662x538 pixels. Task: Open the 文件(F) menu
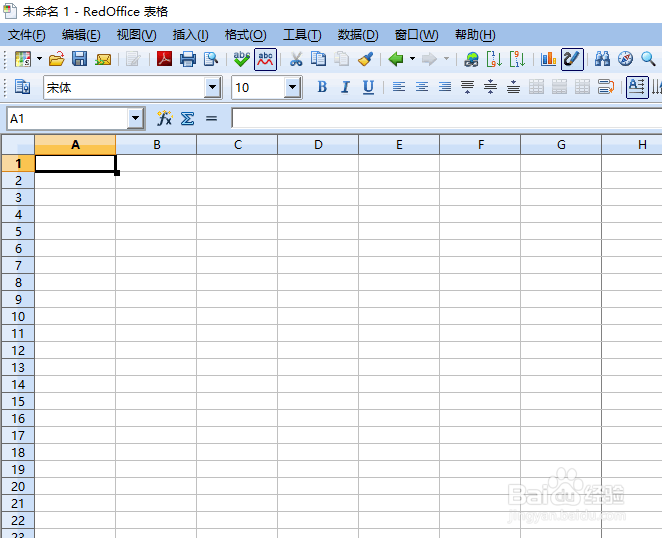pyautogui.click(x=26, y=35)
